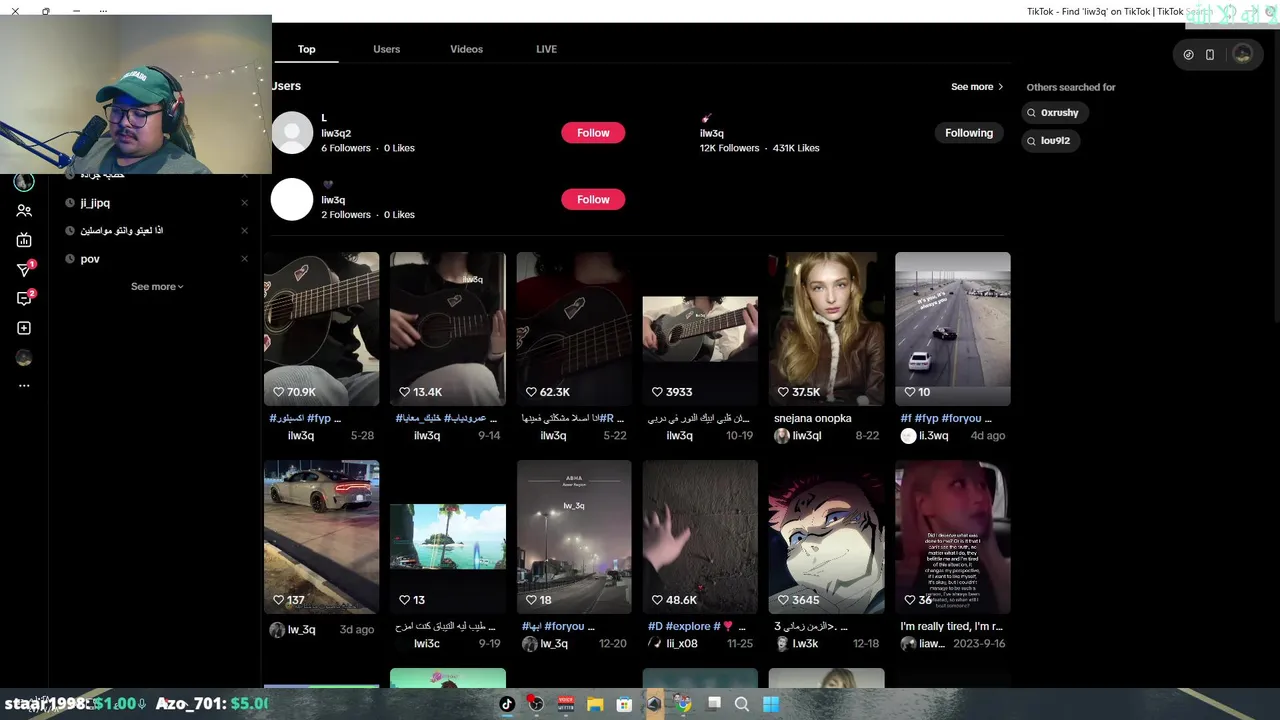Open Google Chrome in taskbar

[683, 704]
